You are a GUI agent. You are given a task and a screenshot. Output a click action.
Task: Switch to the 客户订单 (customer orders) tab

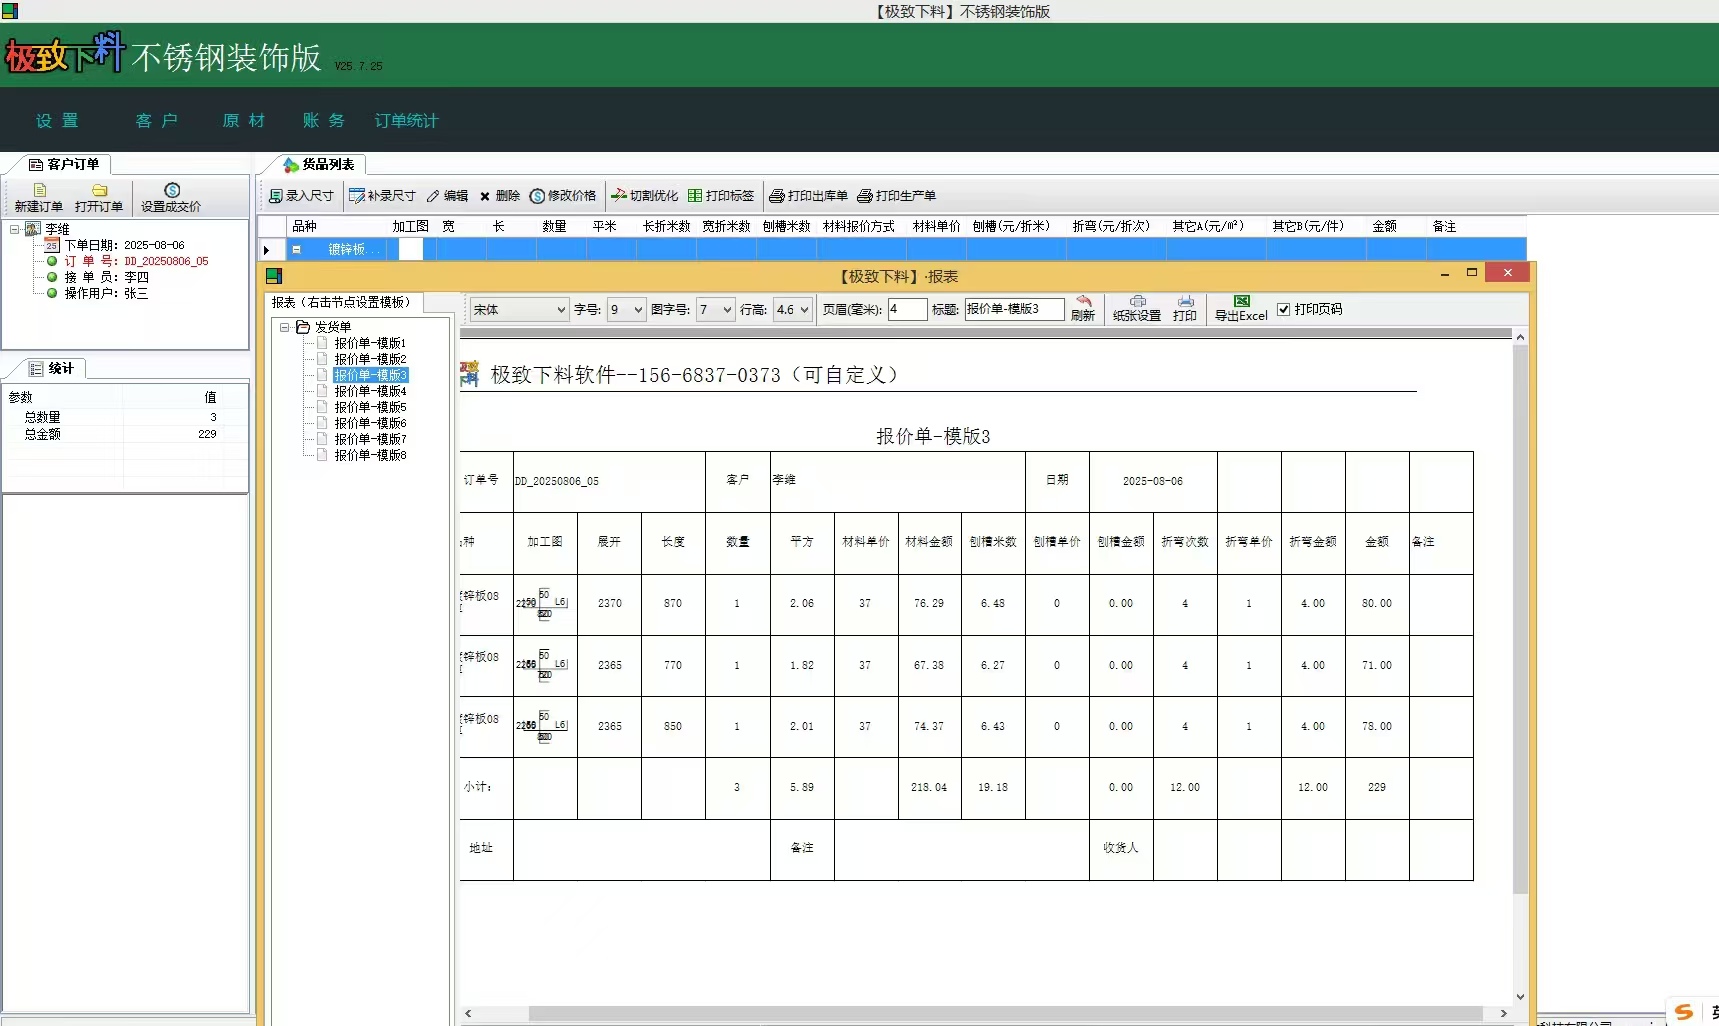pyautogui.click(x=64, y=164)
